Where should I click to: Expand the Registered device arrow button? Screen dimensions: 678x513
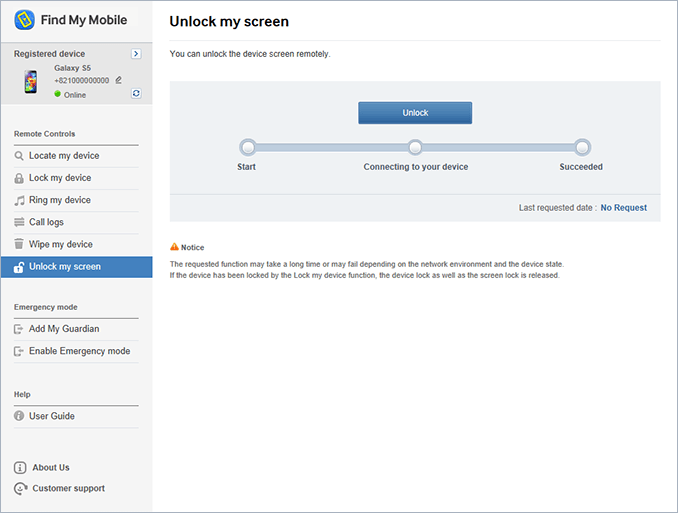(136, 54)
